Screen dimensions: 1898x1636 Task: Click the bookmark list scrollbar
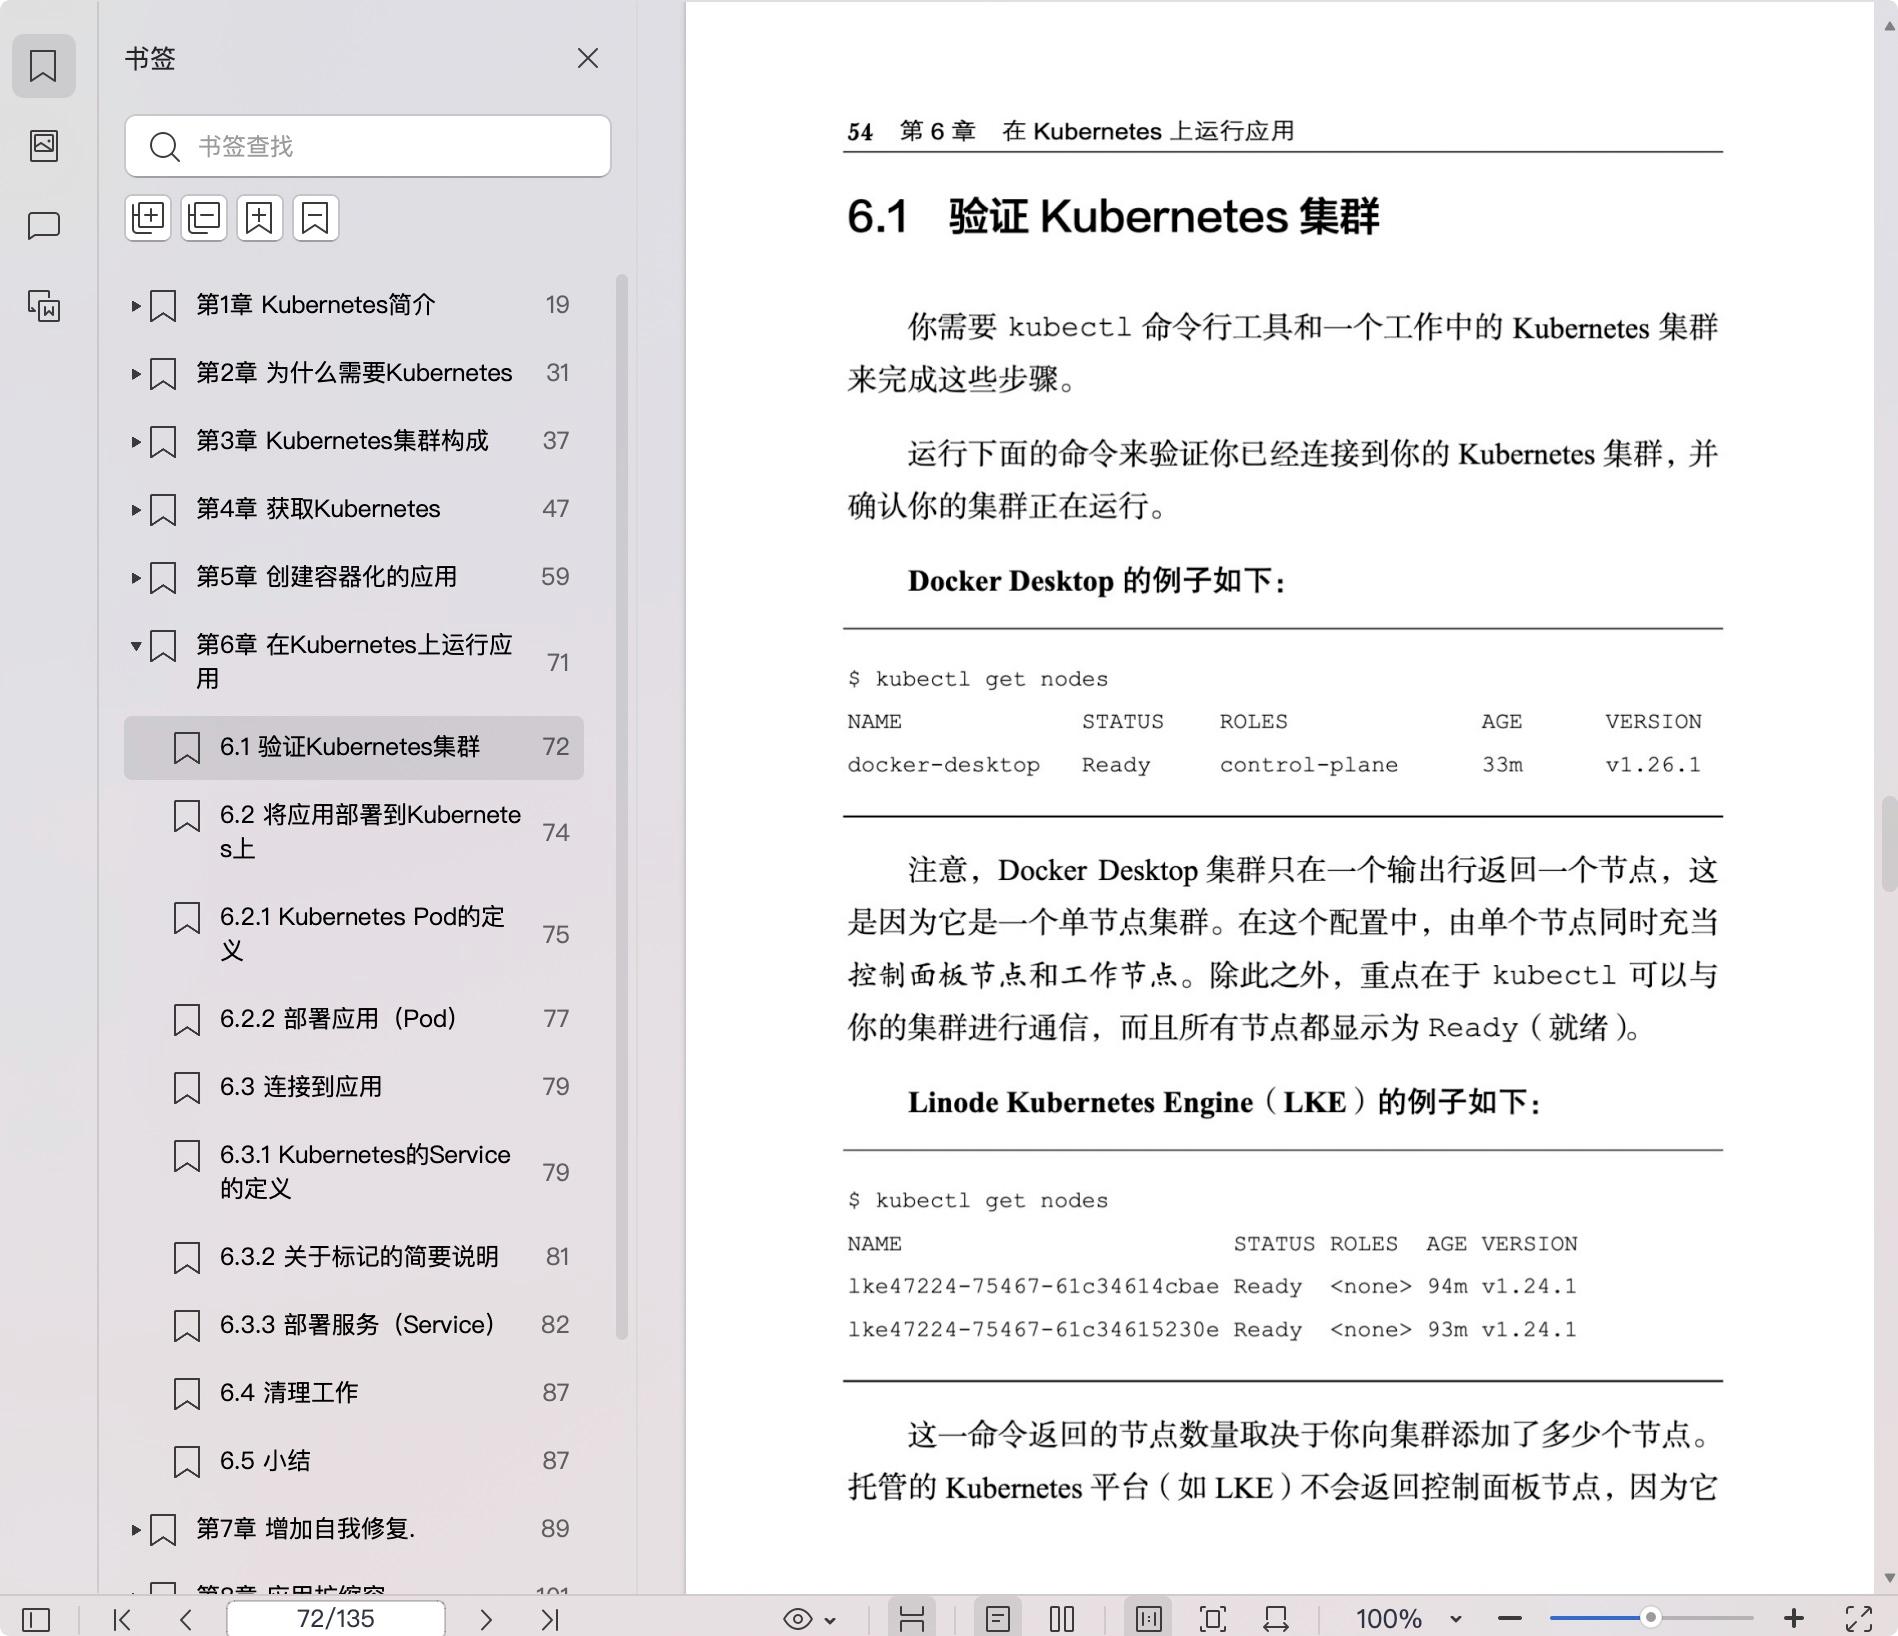coord(622,806)
